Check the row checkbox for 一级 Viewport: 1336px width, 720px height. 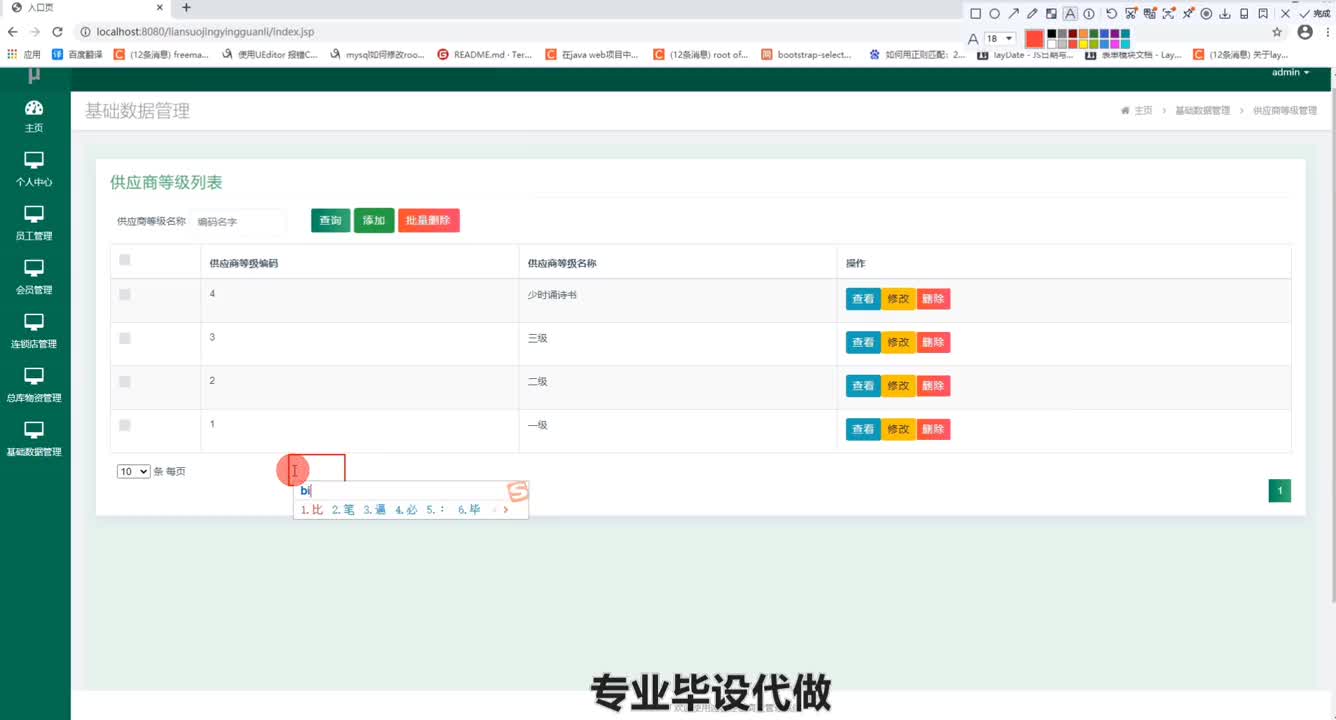tap(124, 424)
